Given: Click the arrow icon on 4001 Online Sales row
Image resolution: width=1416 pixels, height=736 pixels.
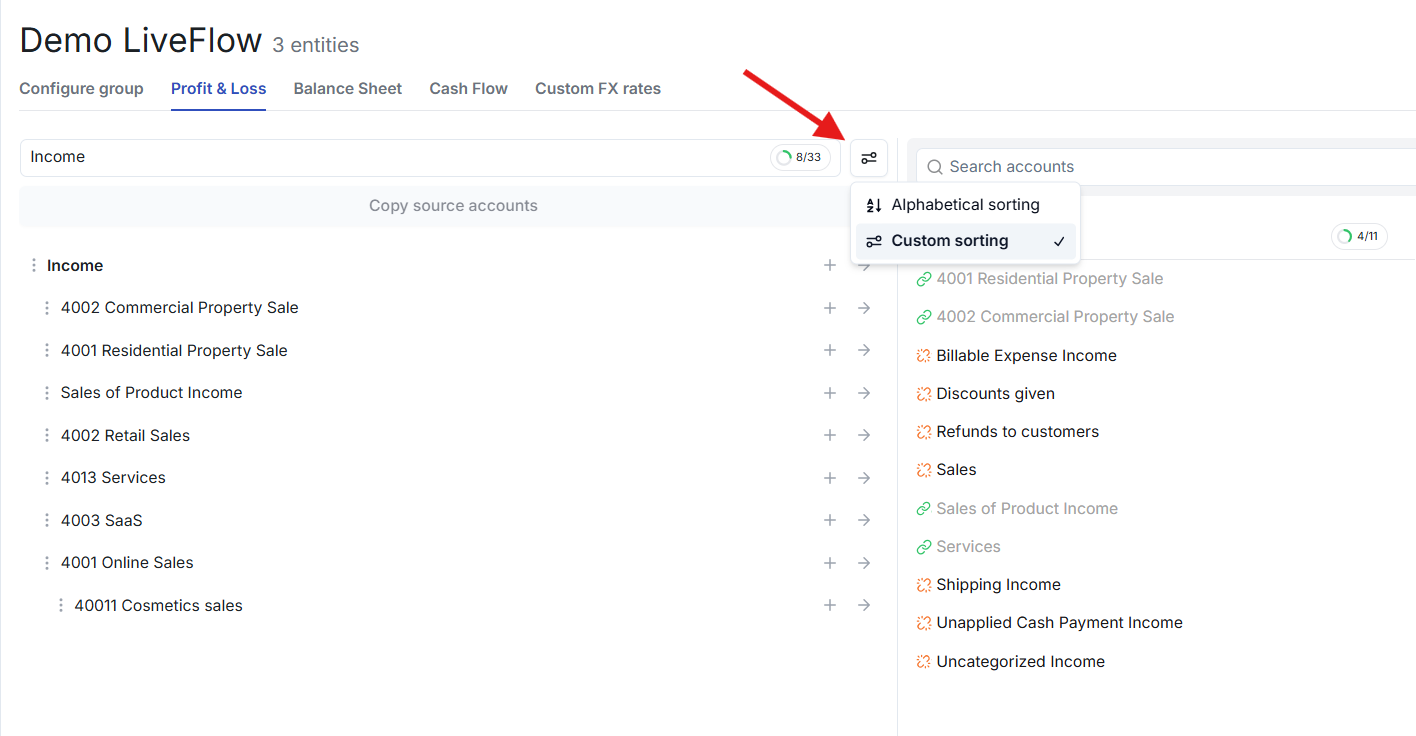Looking at the screenshot, I should tap(864, 563).
